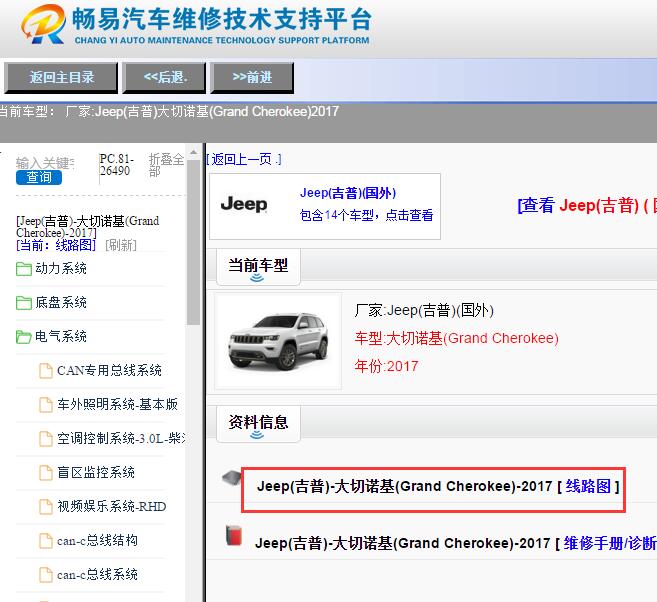657x602 pixels.
Task: Focus the 输入关键字 keyword input field
Action: (45, 163)
